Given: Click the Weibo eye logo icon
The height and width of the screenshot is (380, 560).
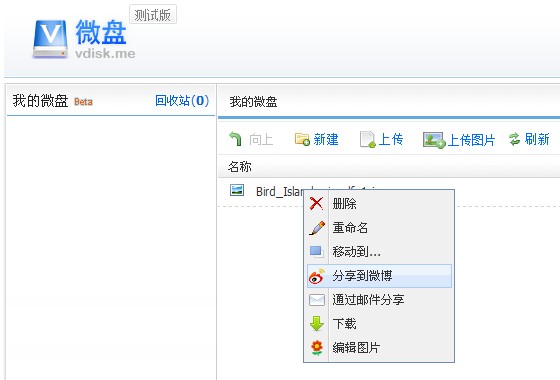Looking at the screenshot, I should click(316, 276).
